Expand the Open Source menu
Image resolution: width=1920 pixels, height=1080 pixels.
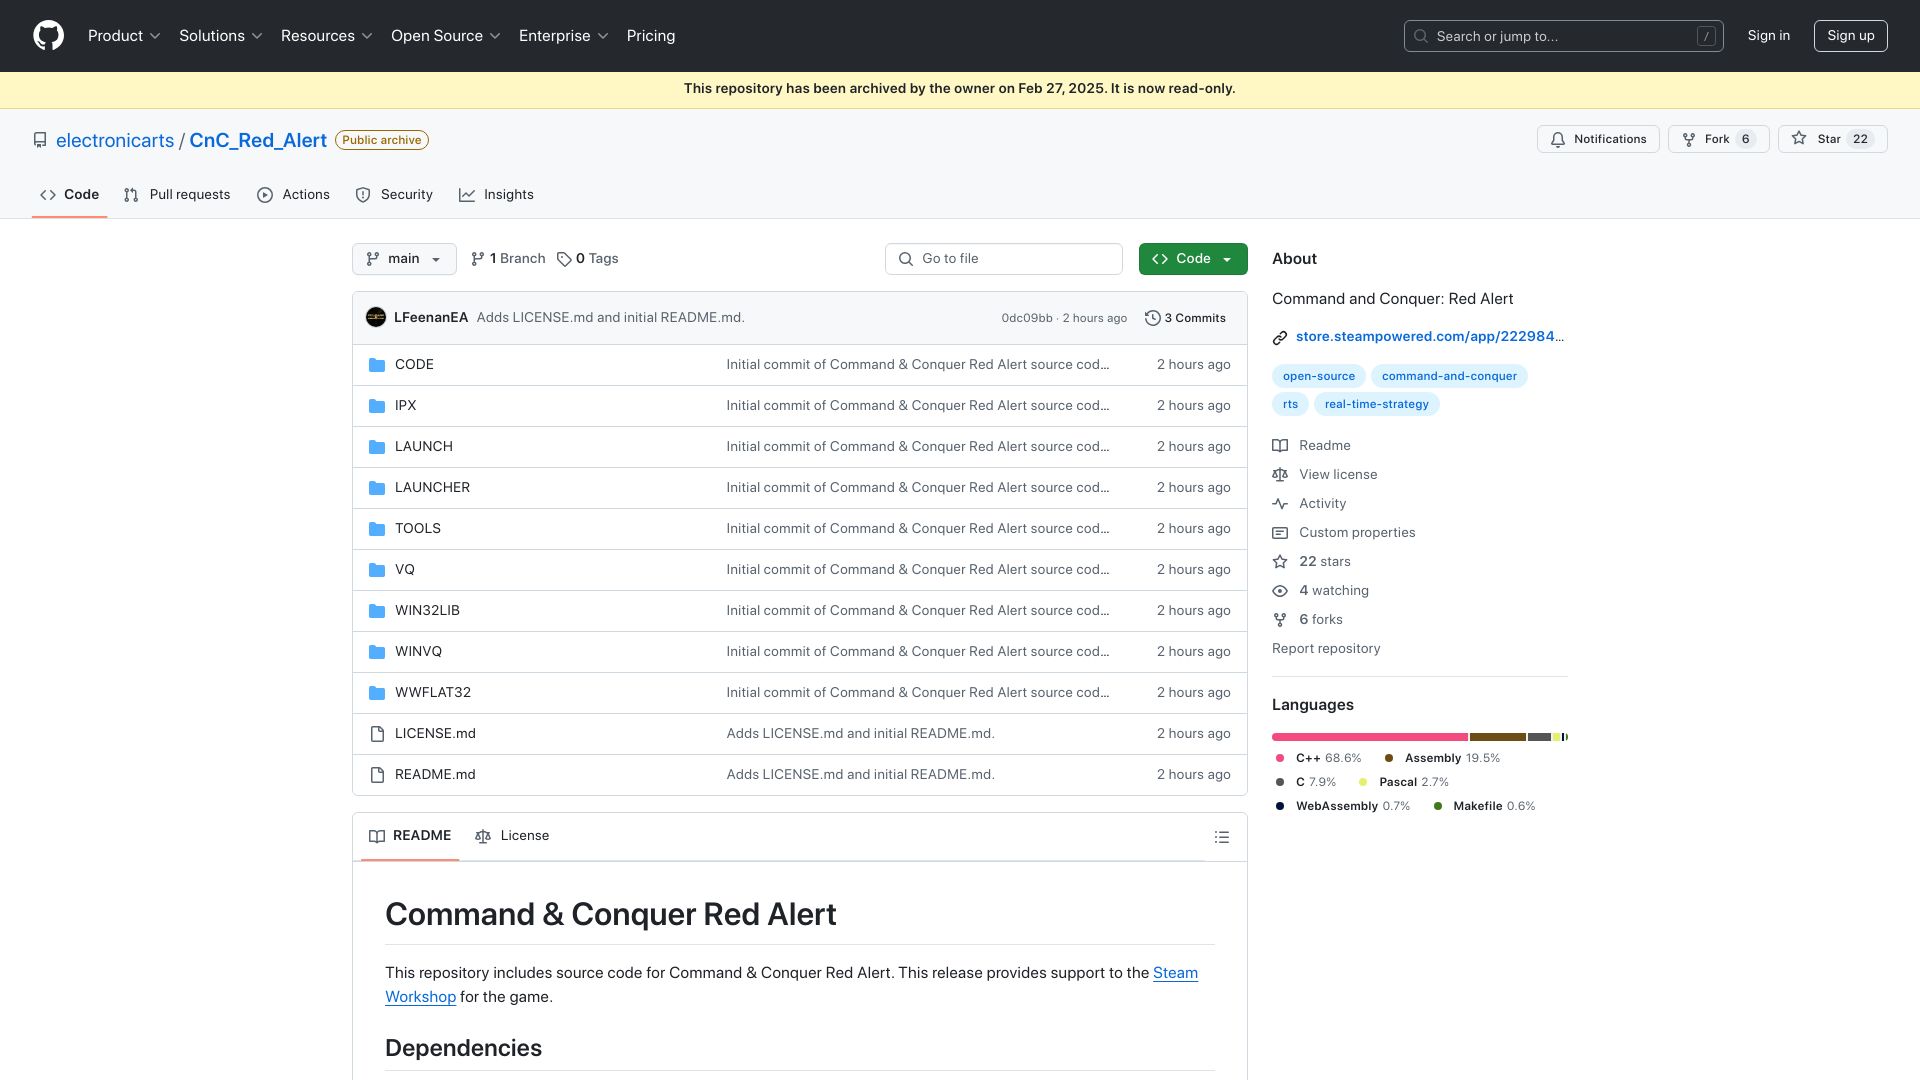point(446,36)
